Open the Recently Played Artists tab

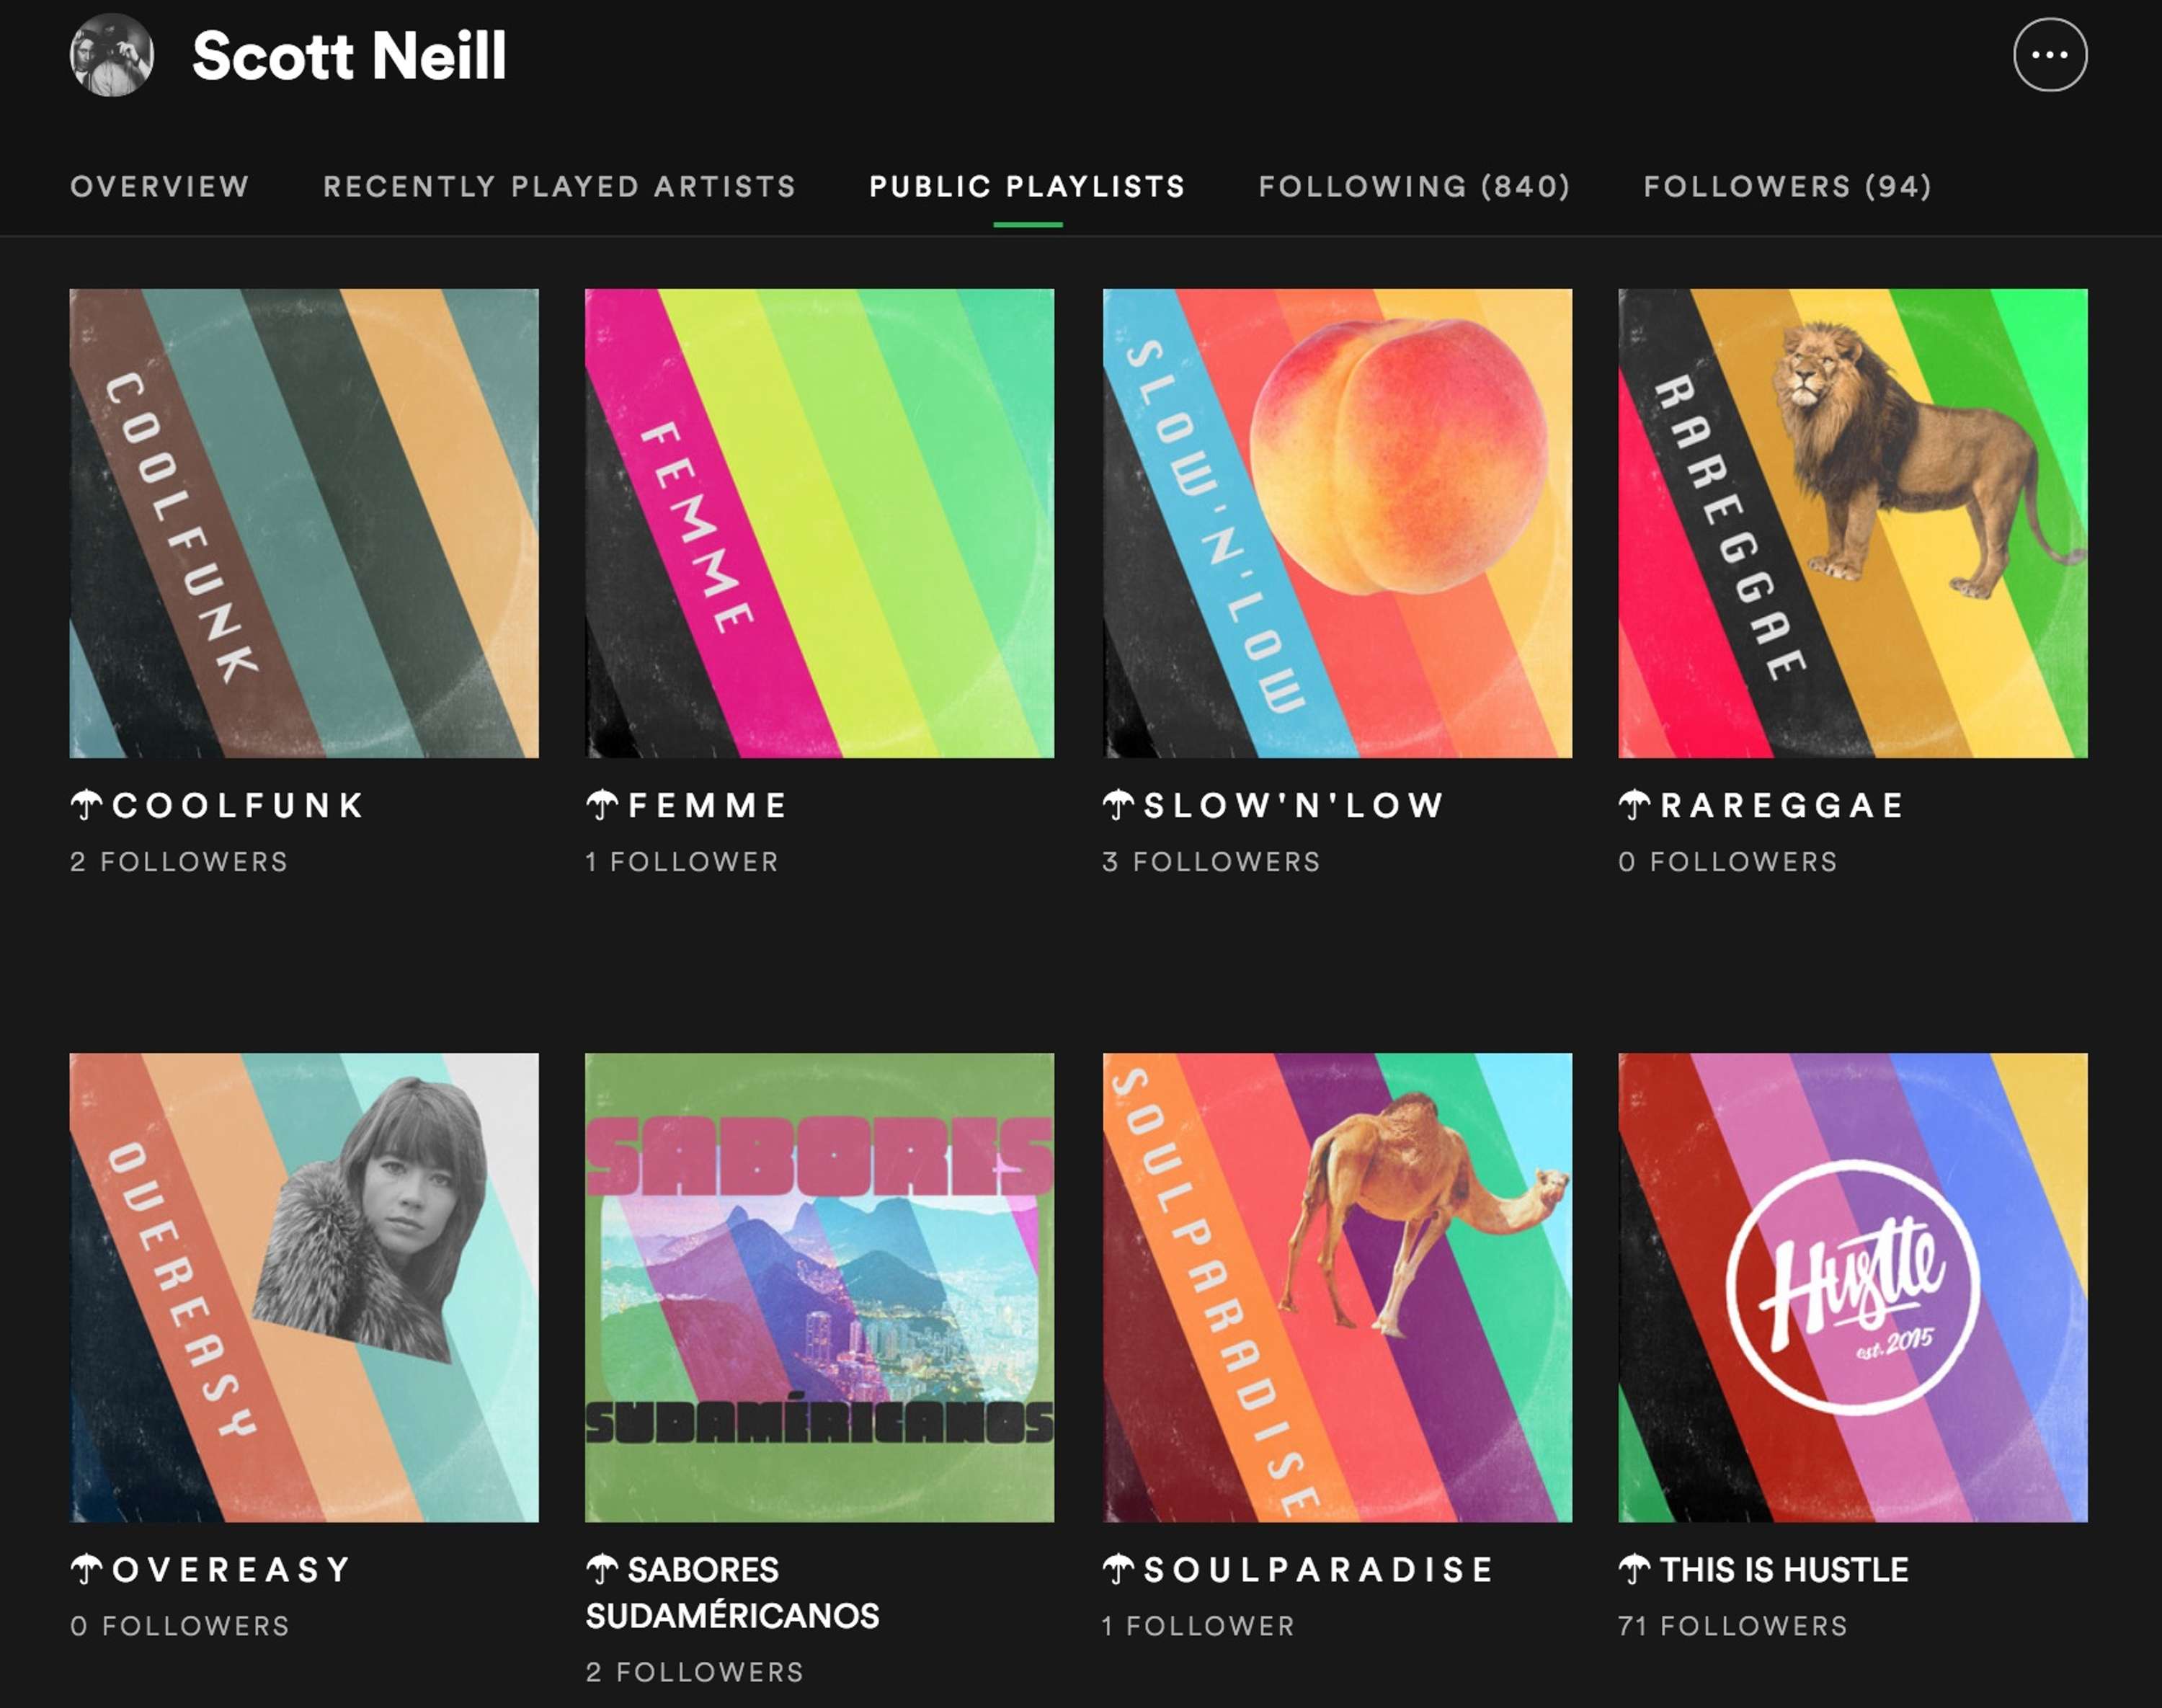559,187
